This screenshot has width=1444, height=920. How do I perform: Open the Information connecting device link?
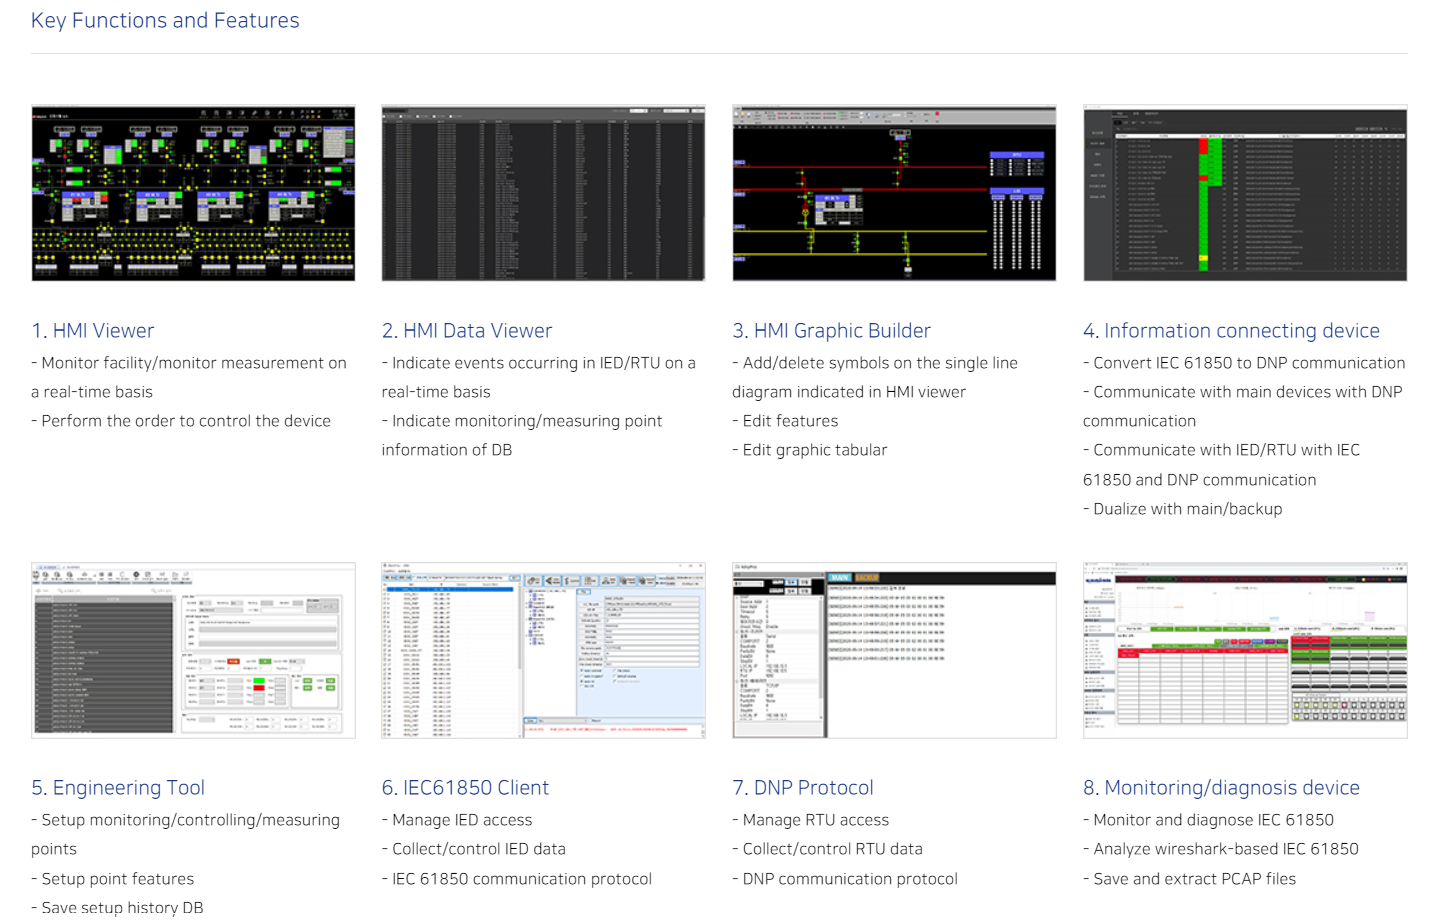1232,330
